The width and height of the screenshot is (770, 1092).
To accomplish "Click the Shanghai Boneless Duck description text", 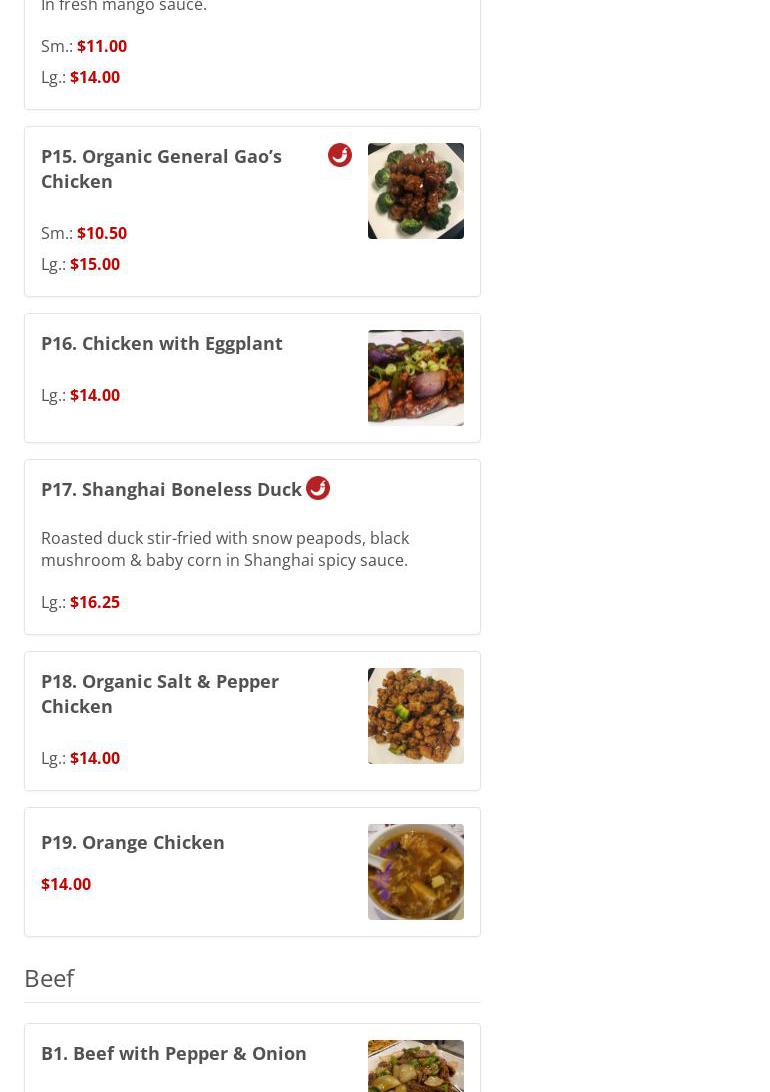I will (225, 549).
